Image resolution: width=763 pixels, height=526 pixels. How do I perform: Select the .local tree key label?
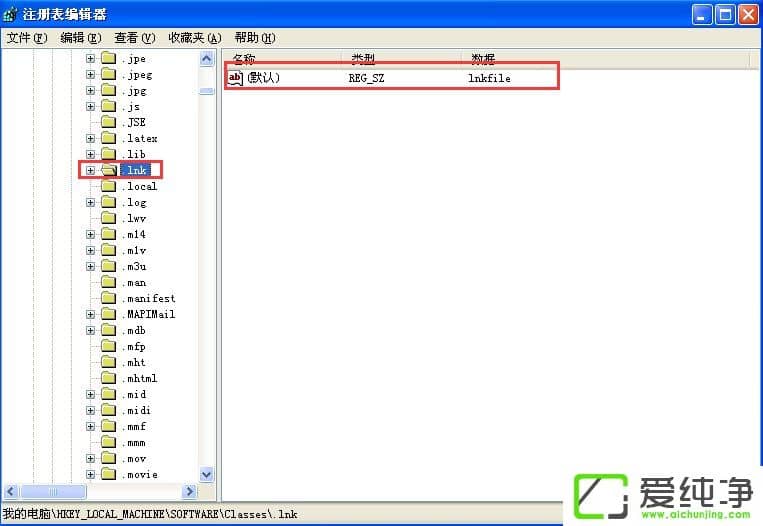pyautogui.click(x=140, y=186)
